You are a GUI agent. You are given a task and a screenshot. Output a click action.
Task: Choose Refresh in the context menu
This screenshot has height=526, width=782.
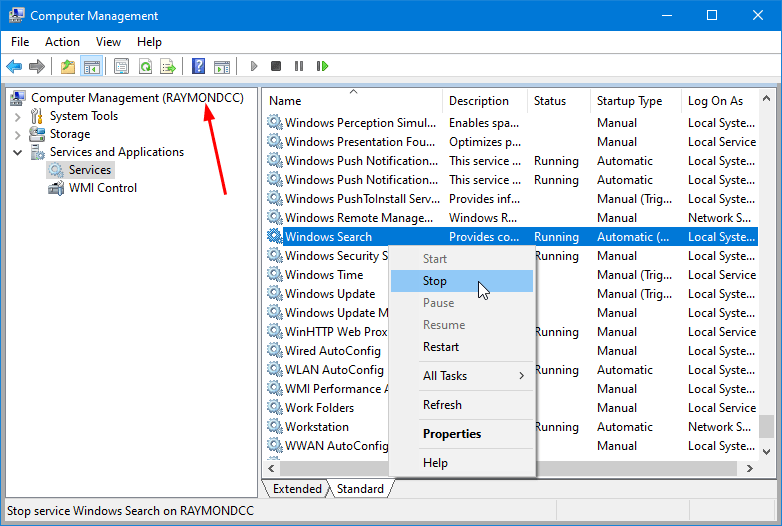462,405
